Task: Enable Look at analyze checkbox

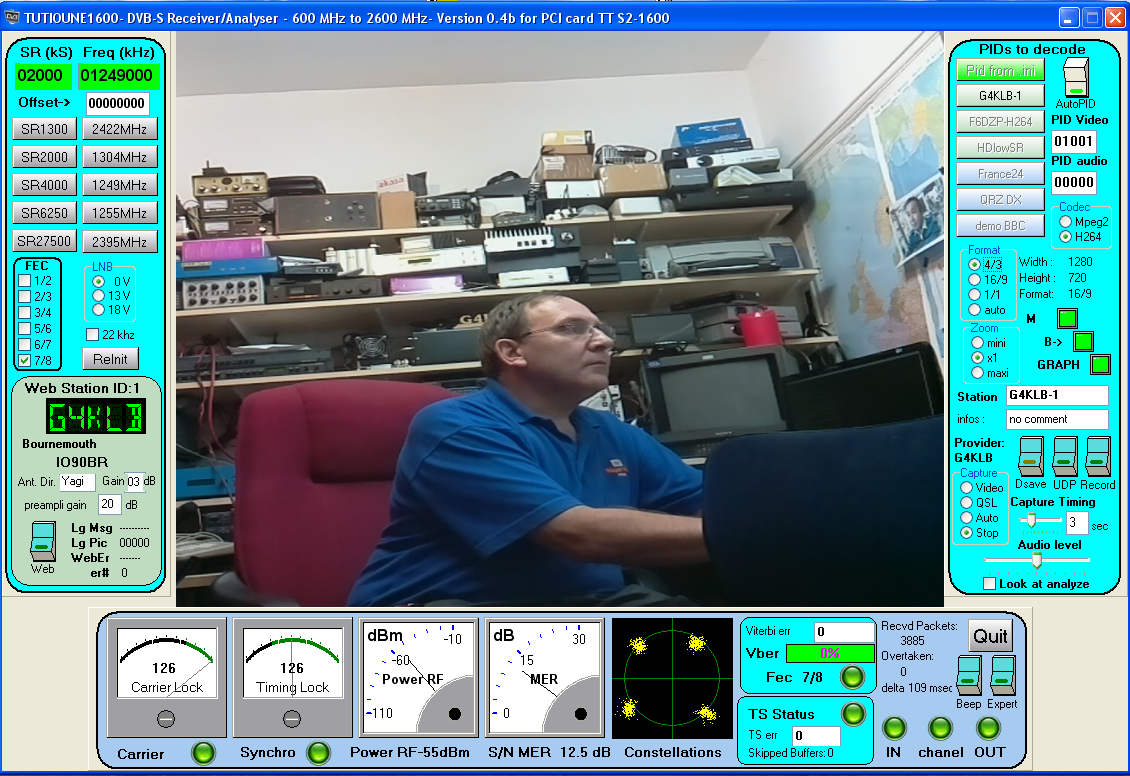Action: (990, 583)
